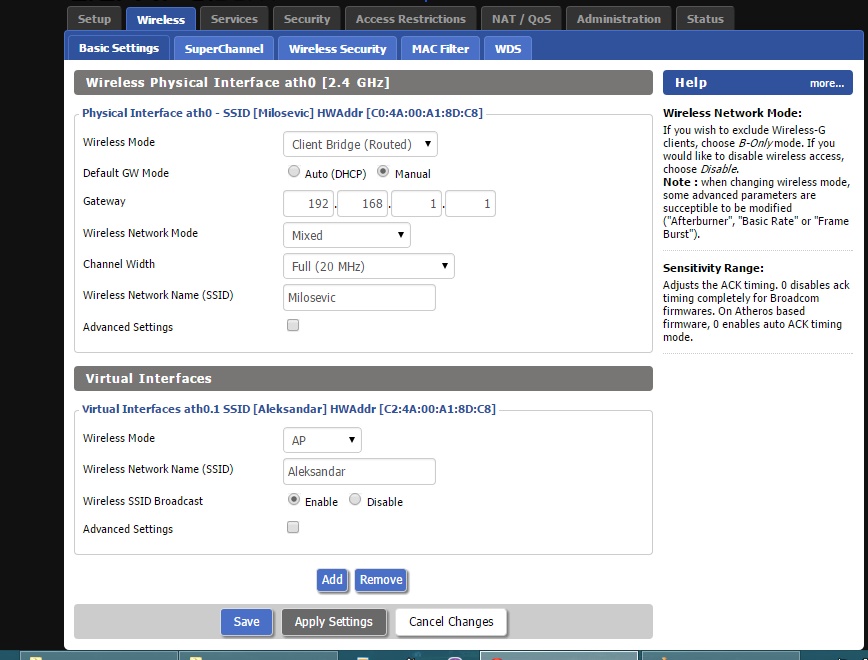Click the second Gateway octet field 168

[362, 204]
